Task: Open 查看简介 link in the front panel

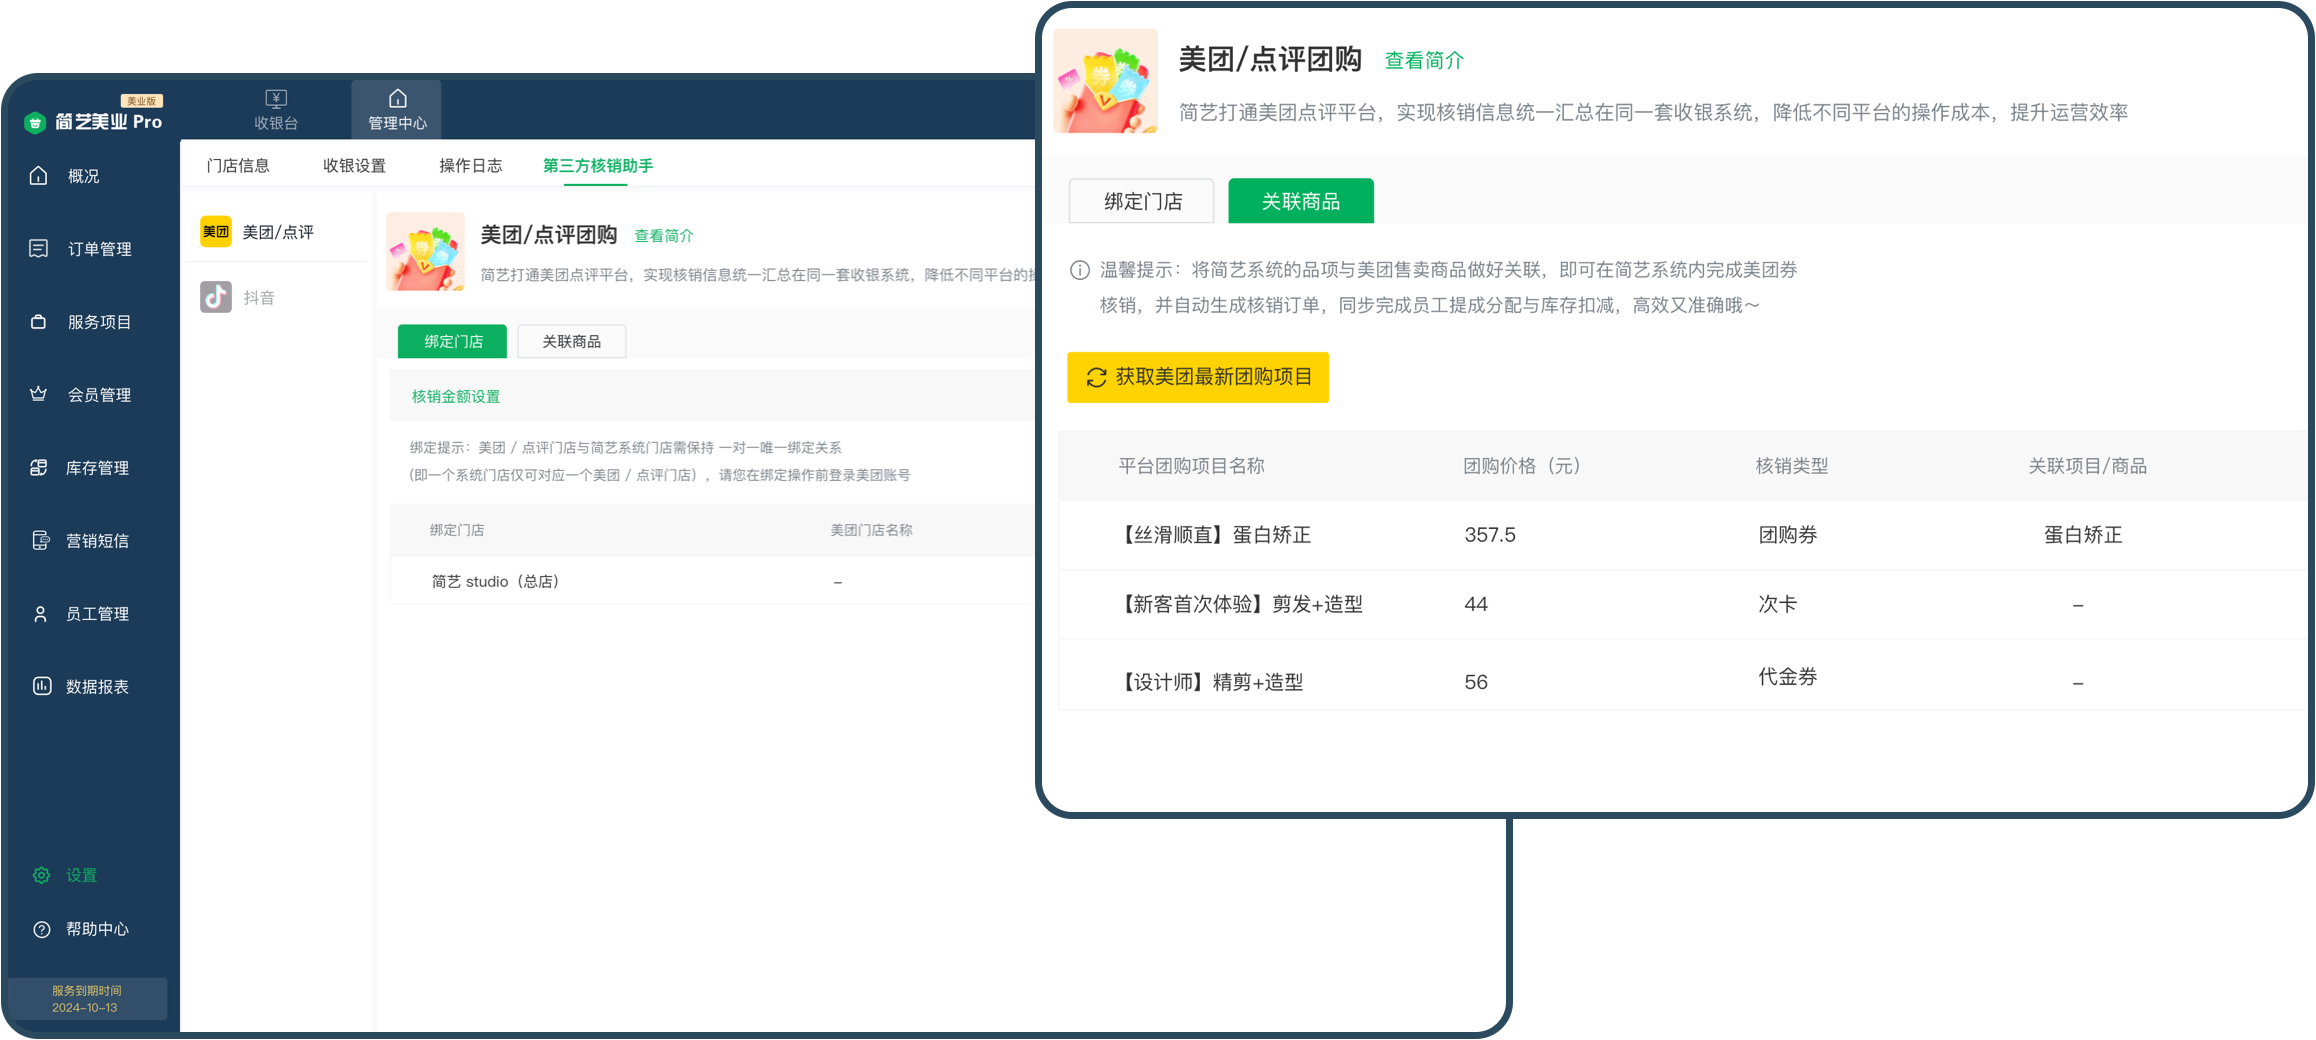Action: (1424, 61)
